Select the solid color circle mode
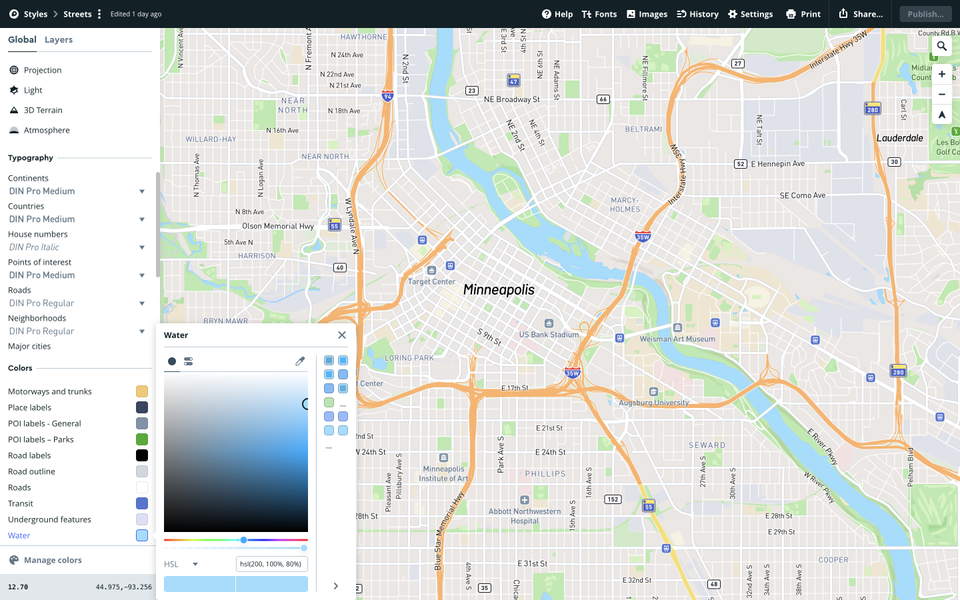The image size is (960, 600). click(172, 361)
